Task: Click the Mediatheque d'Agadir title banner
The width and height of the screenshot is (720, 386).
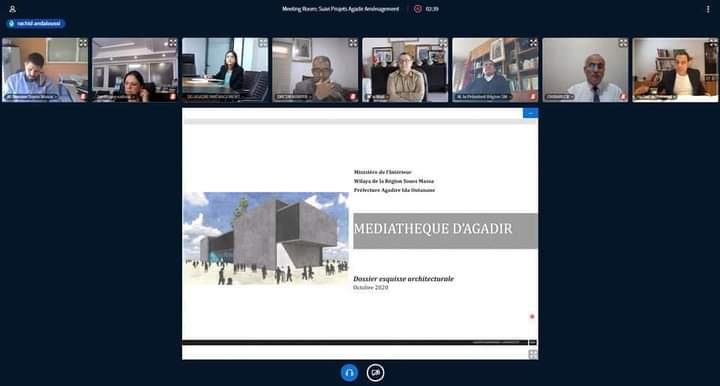Action: (x=445, y=231)
